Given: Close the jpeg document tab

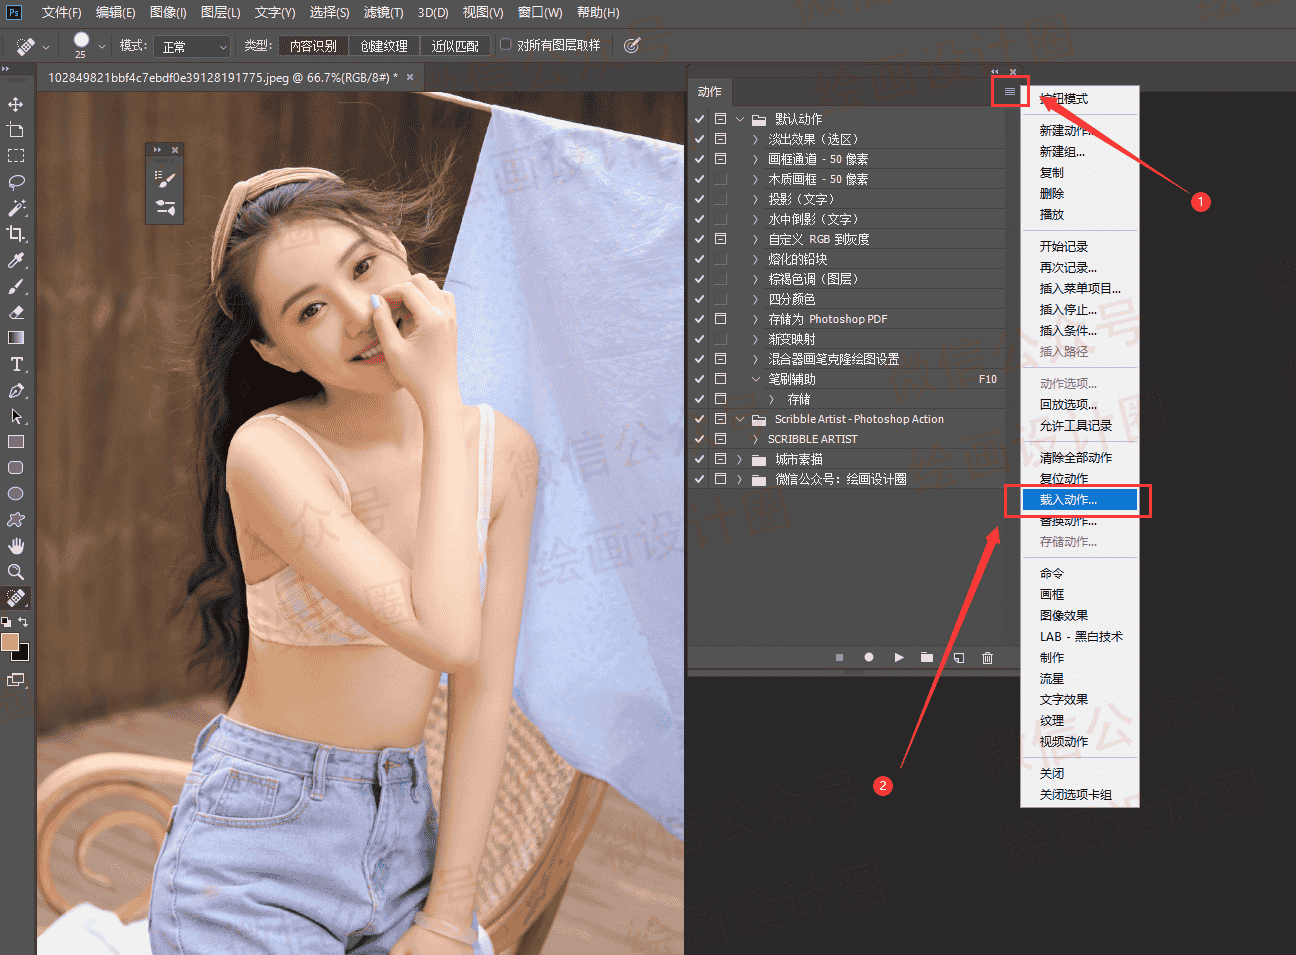Looking at the screenshot, I should click(410, 77).
